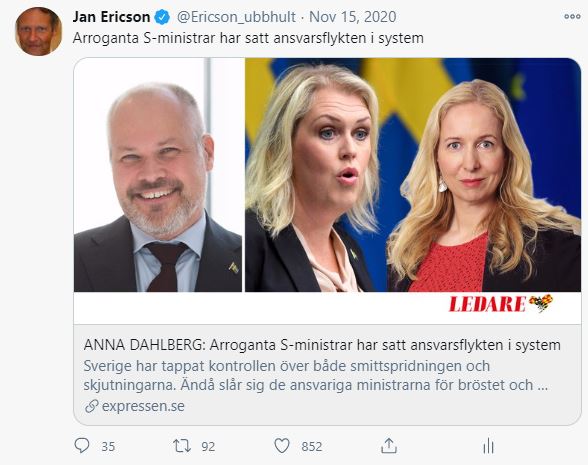This screenshot has width=588, height=465.
Task: Open the right photo with Swedish flags
Action: coord(413,175)
